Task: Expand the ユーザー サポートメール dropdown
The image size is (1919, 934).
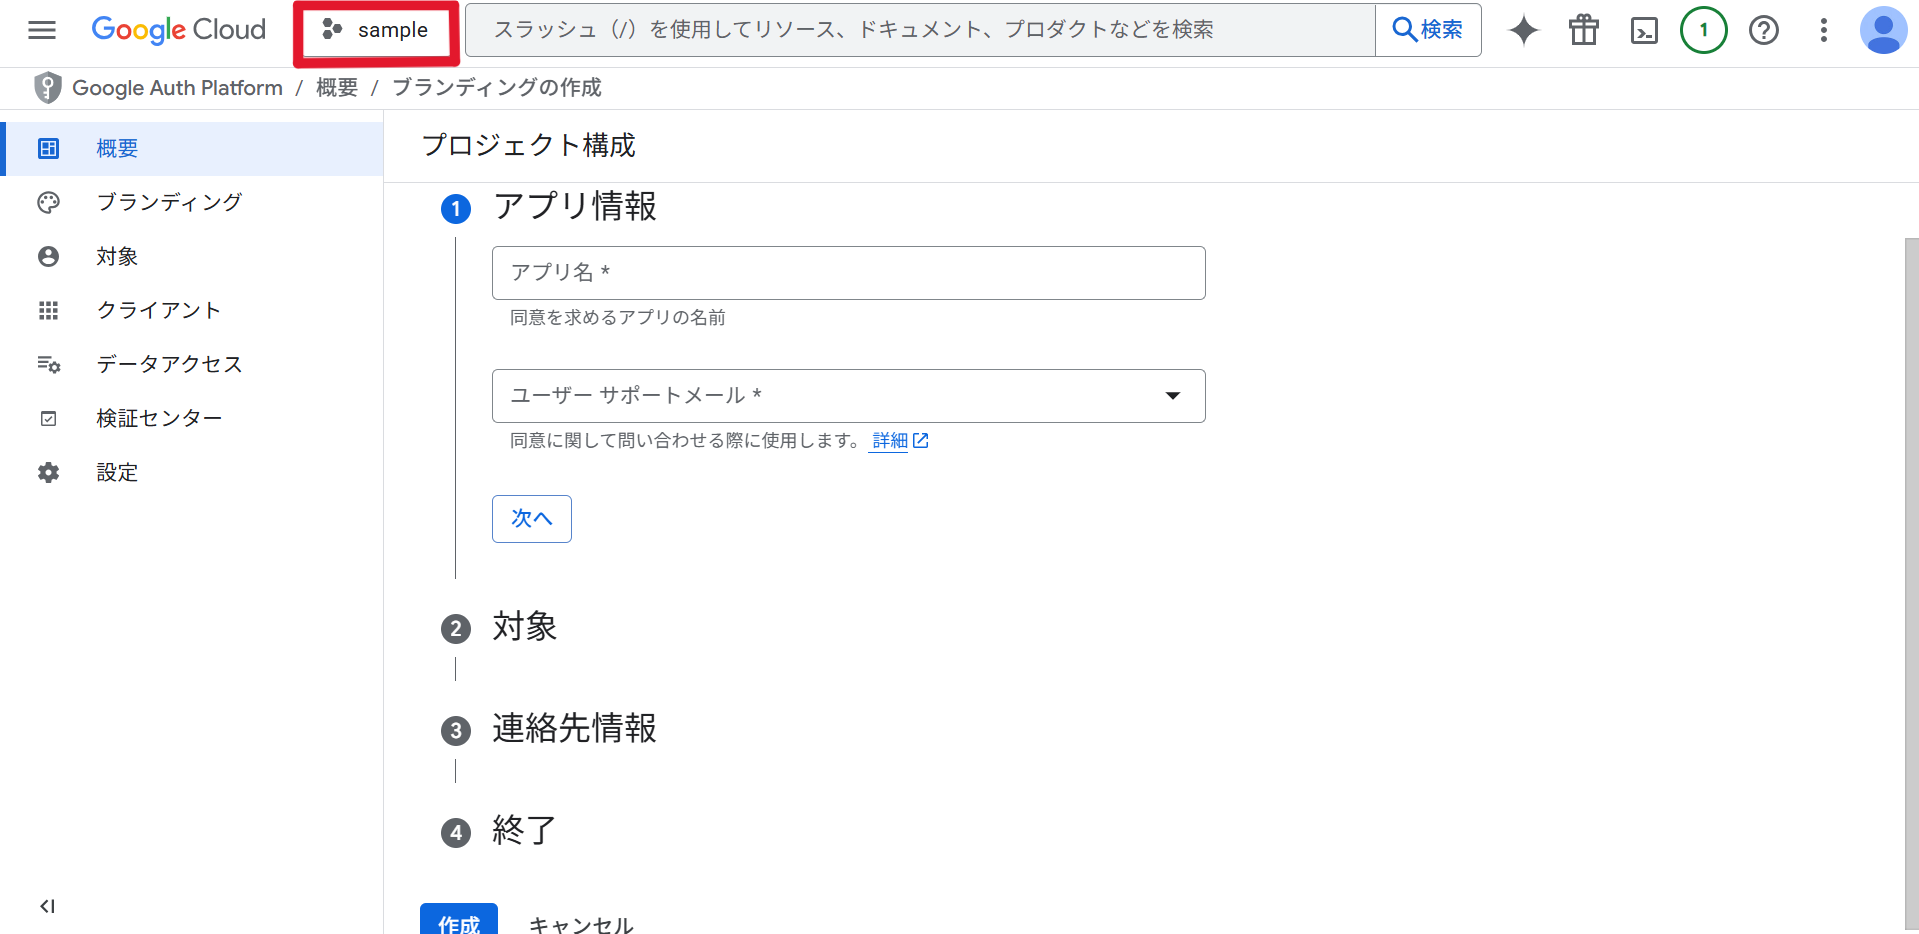Action: pyautogui.click(x=1172, y=396)
